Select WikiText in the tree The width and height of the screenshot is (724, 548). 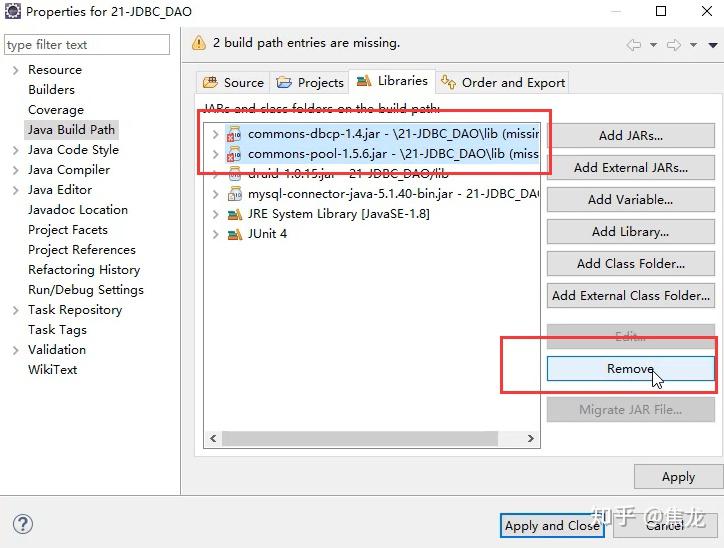coord(52,370)
